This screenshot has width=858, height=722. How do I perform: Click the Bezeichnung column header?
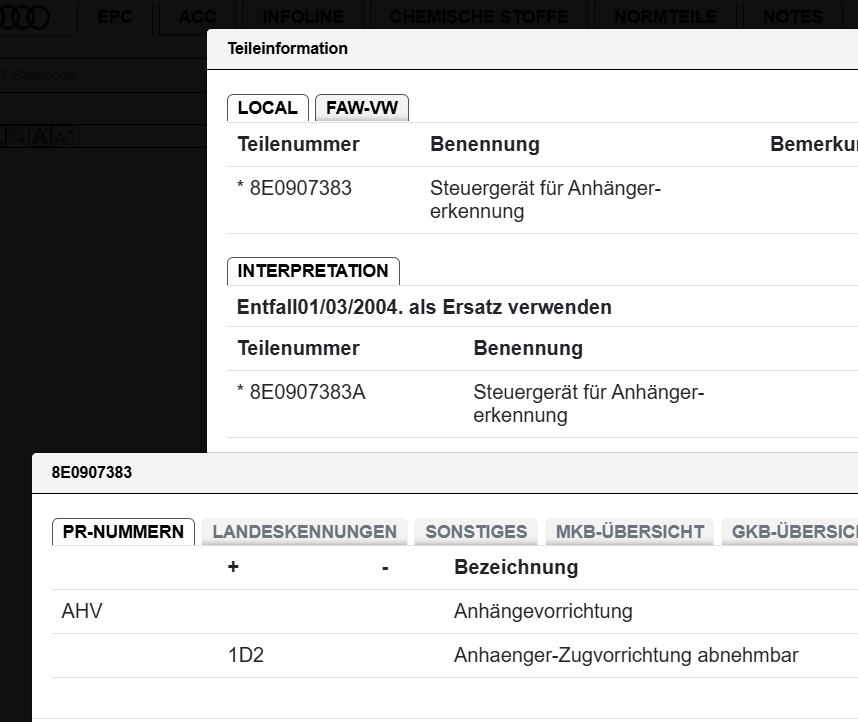pos(516,567)
